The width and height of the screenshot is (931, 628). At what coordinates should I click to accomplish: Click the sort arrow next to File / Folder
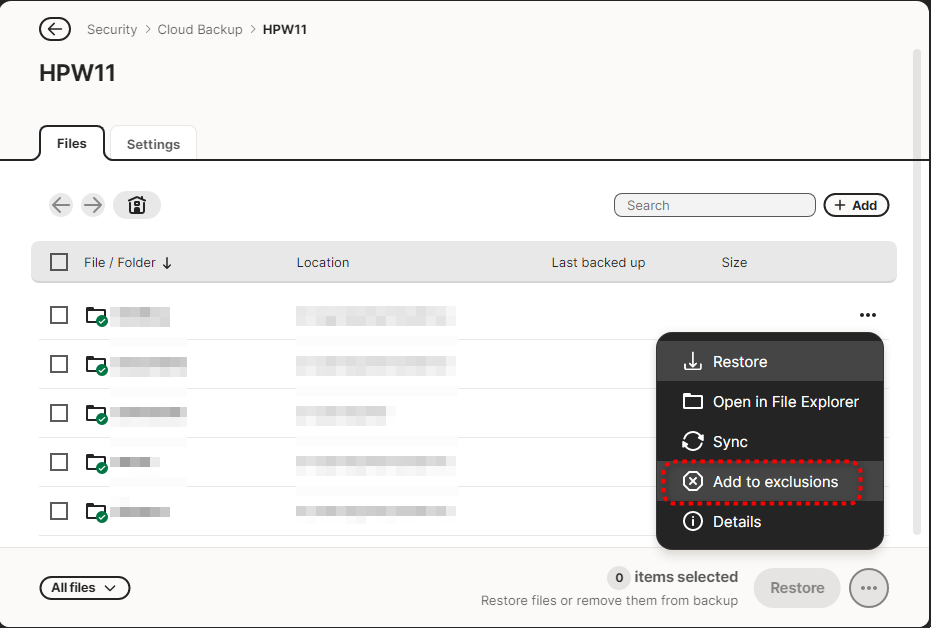[167, 263]
